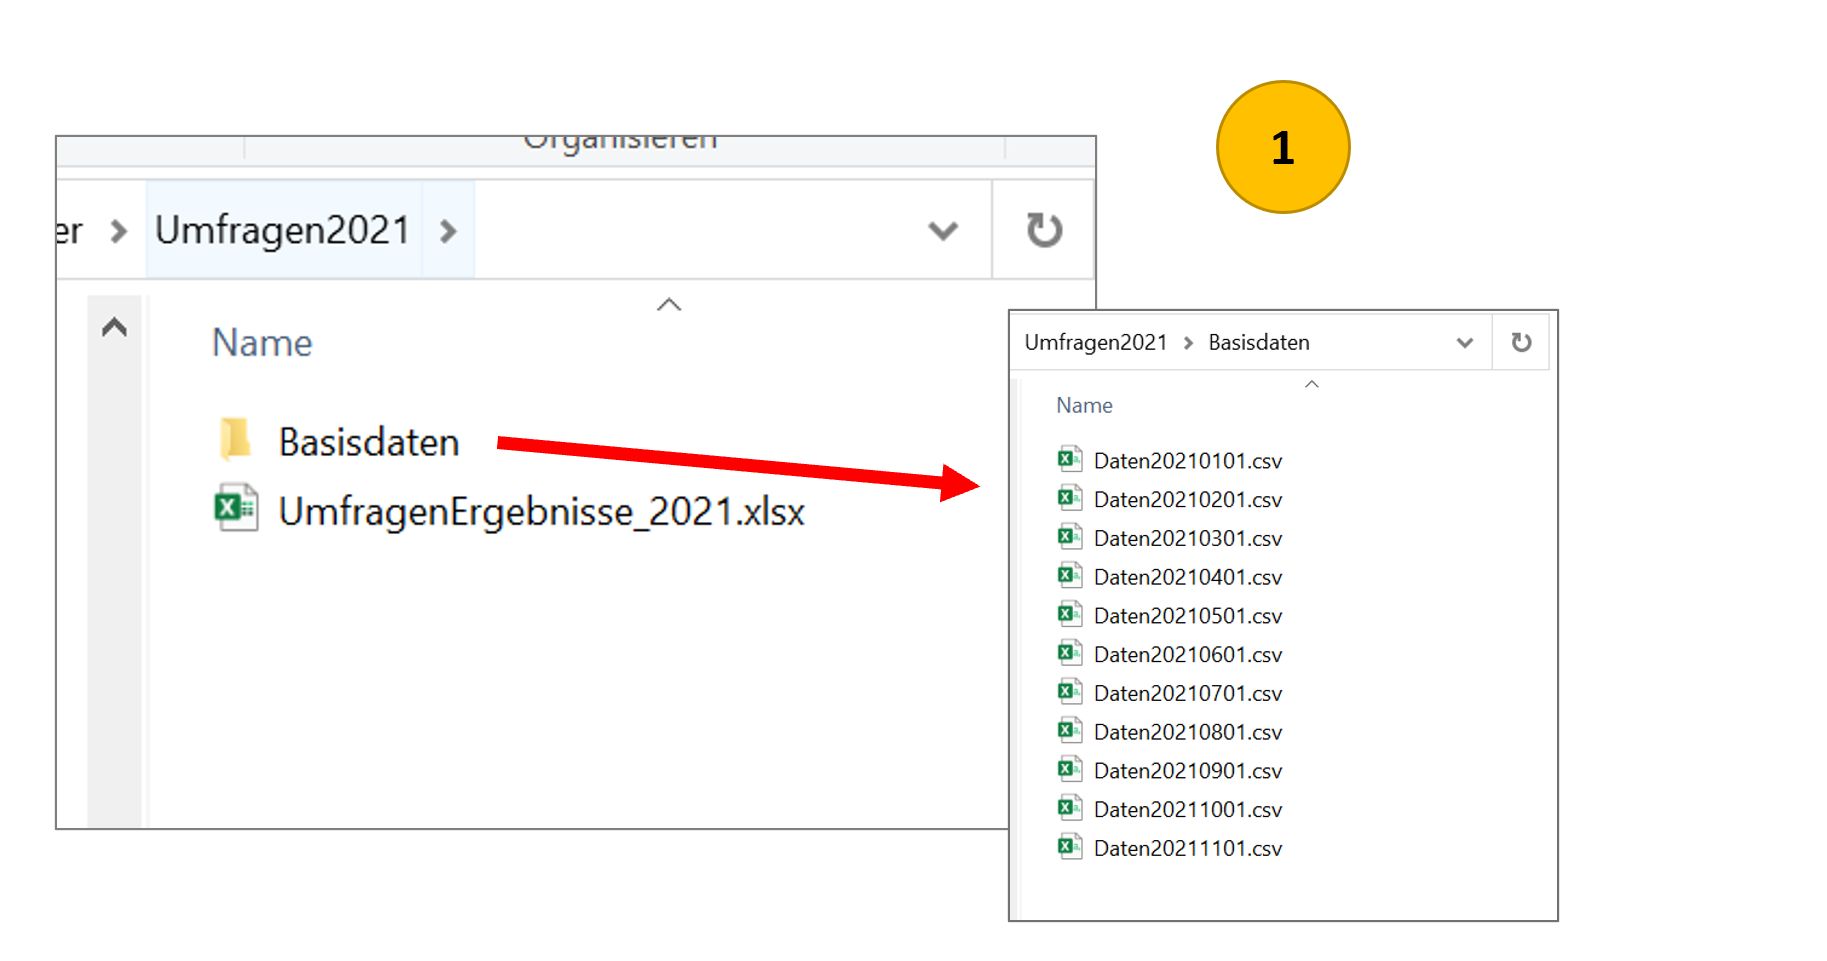Select Daten20210101.csv file name
This screenshot has height=961, width=1827.
(1188, 461)
